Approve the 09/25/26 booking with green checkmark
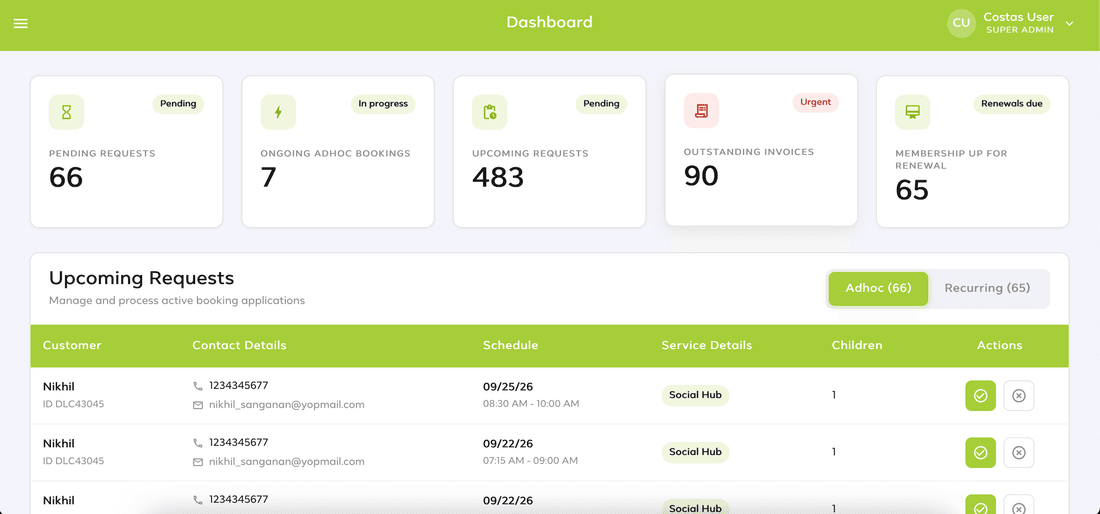The height and width of the screenshot is (514, 1100). click(981, 395)
